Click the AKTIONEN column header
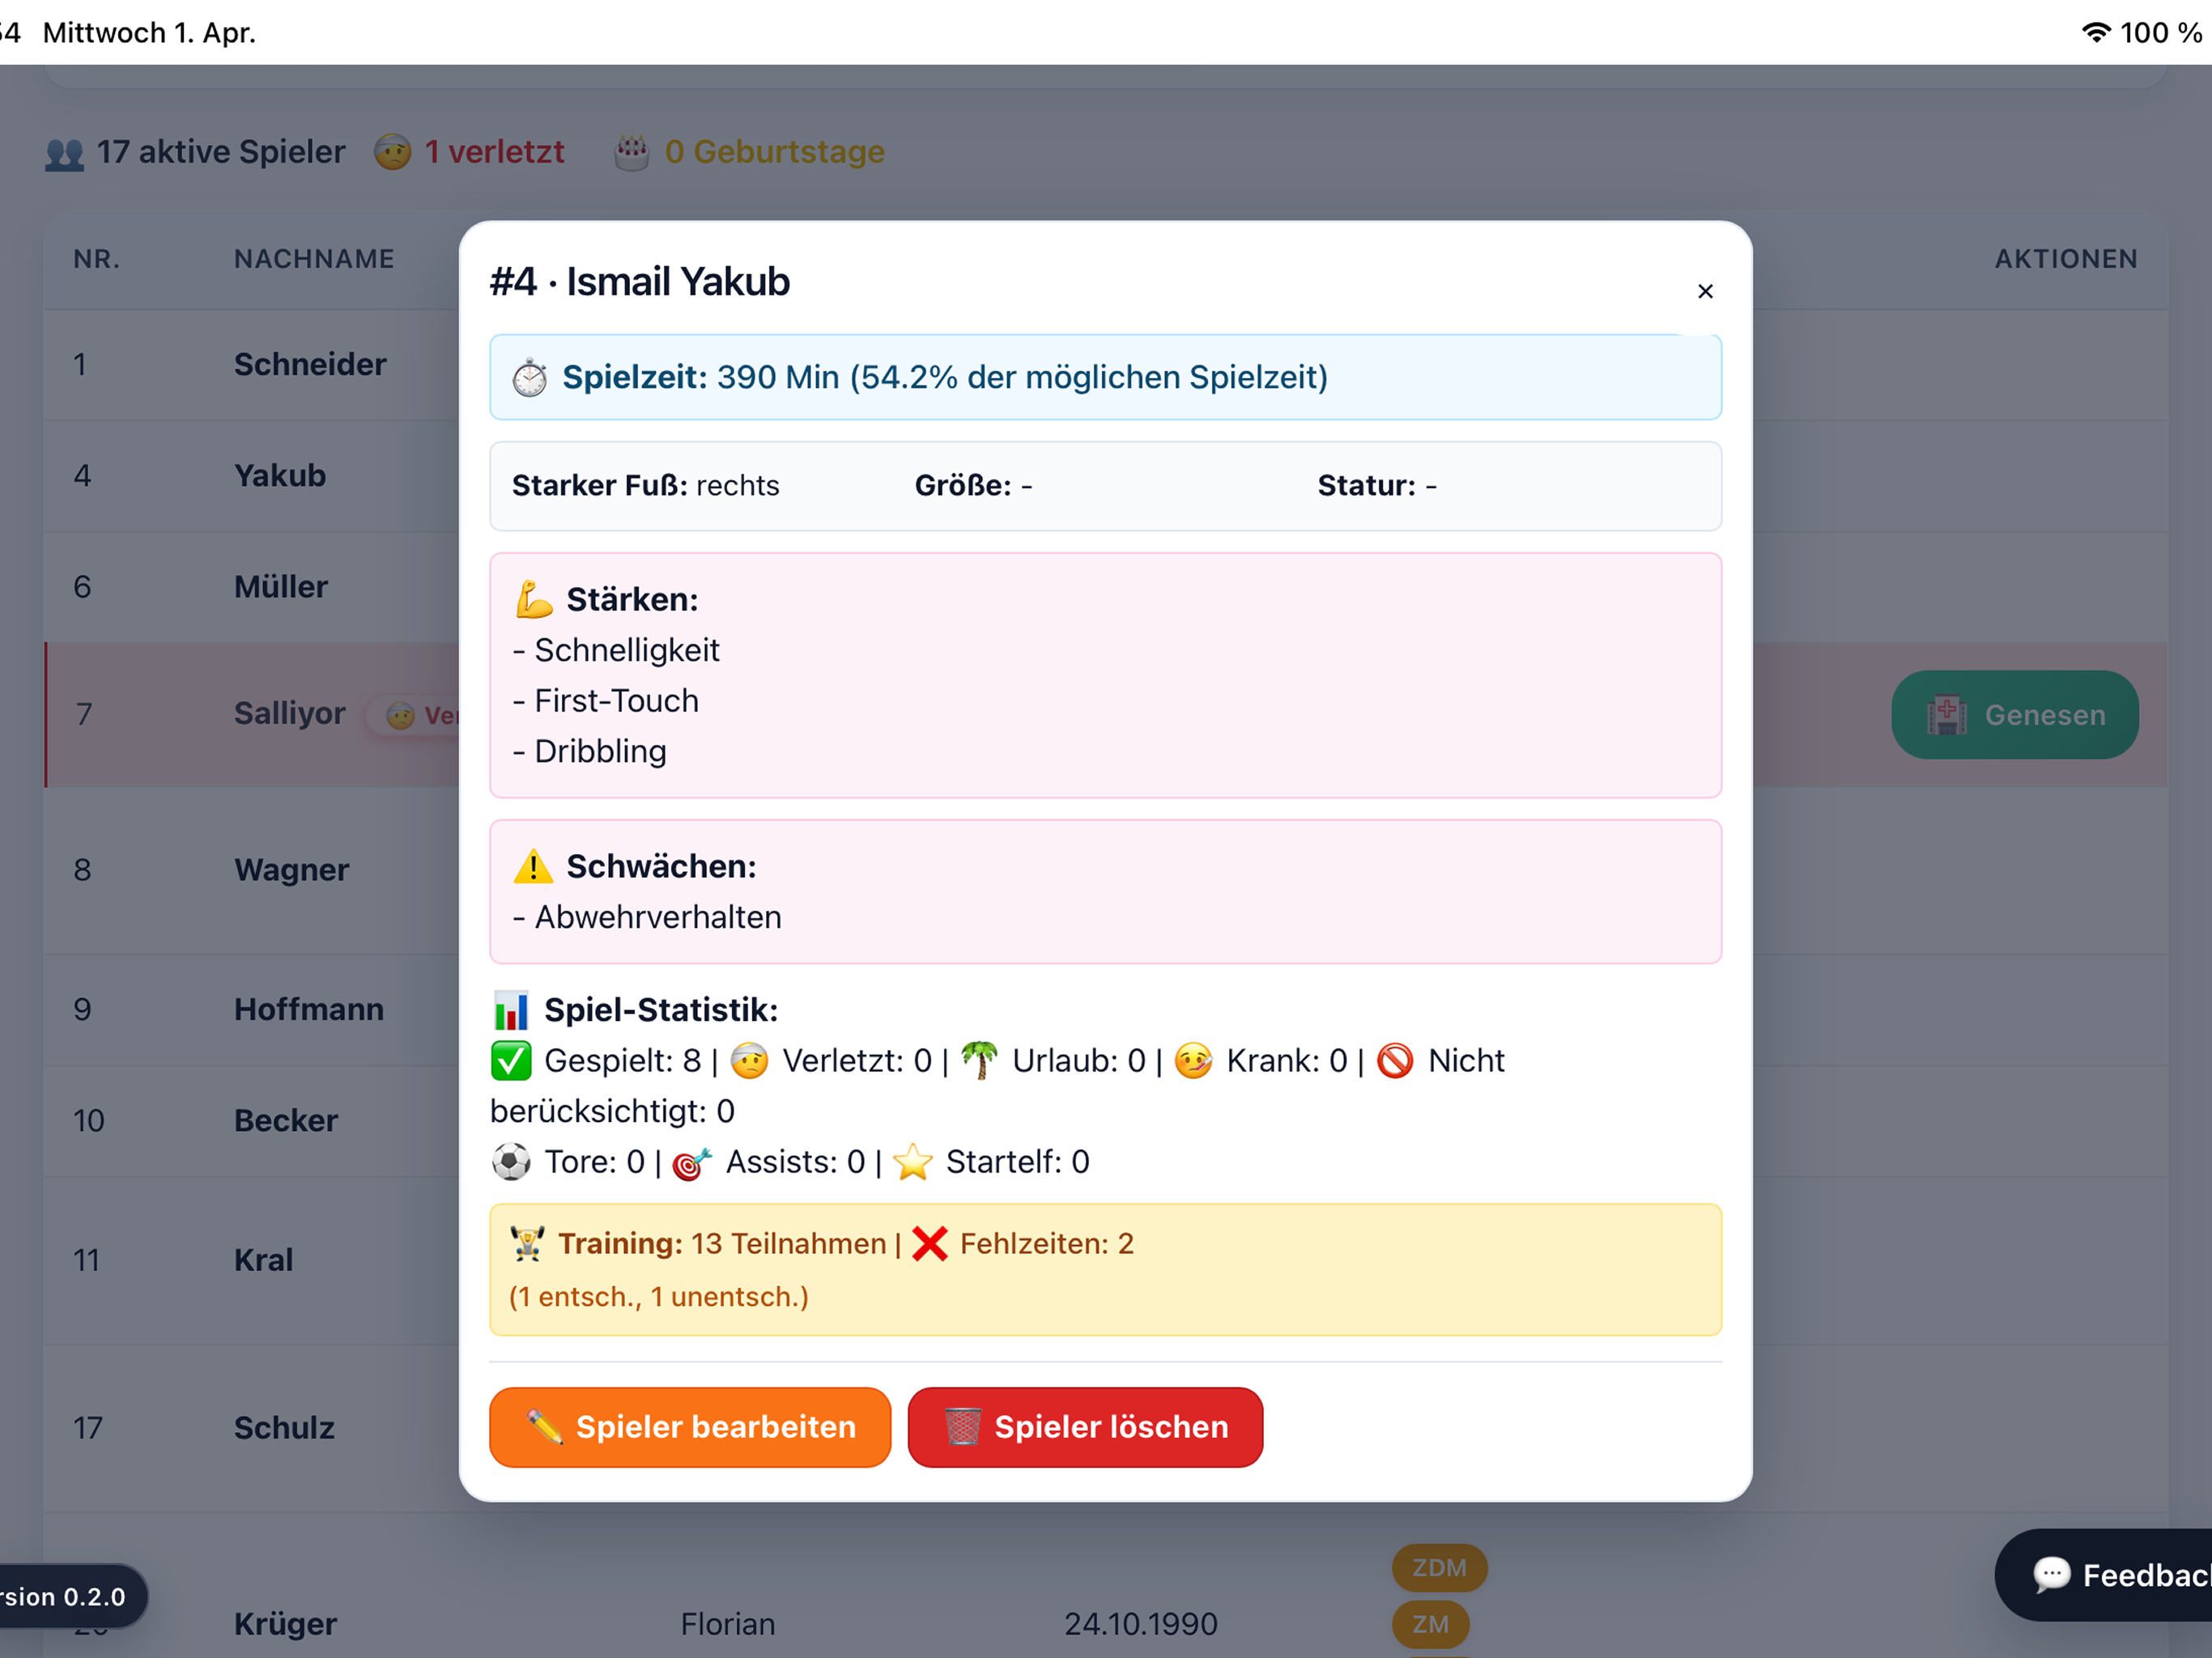 (2066, 259)
